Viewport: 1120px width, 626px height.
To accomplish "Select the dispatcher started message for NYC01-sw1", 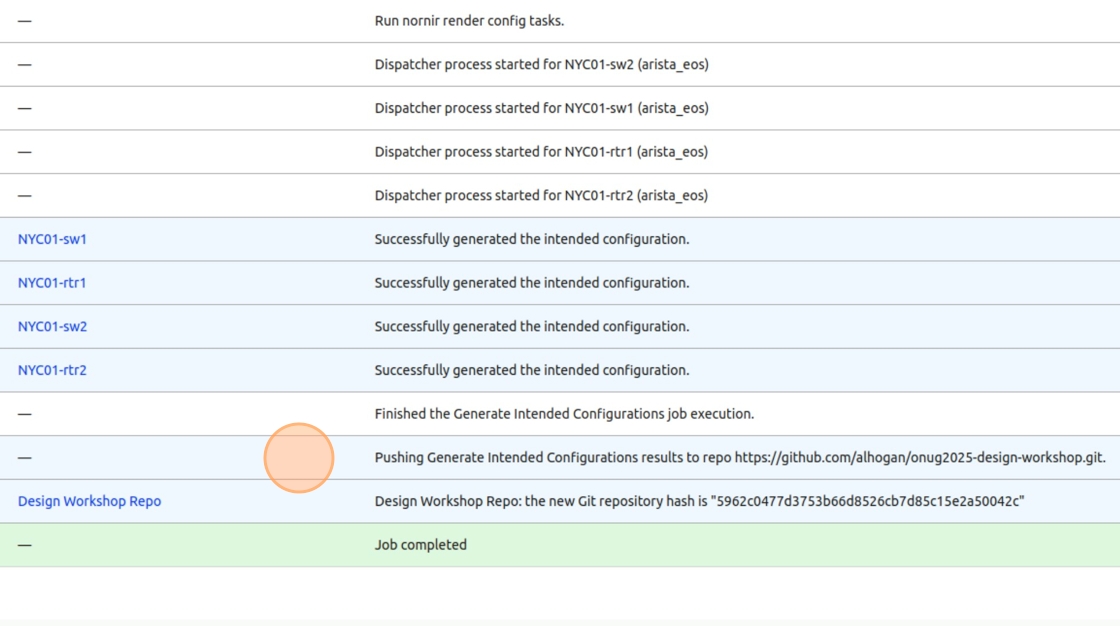I will coord(541,108).
